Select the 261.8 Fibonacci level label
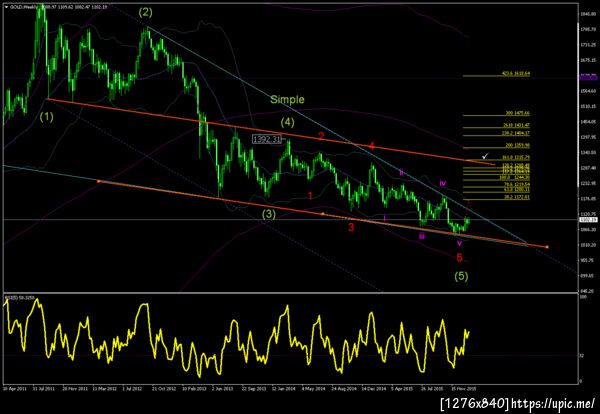Image resolution: width=600 pixels, height=414 pixels. (x=517, y=125)
